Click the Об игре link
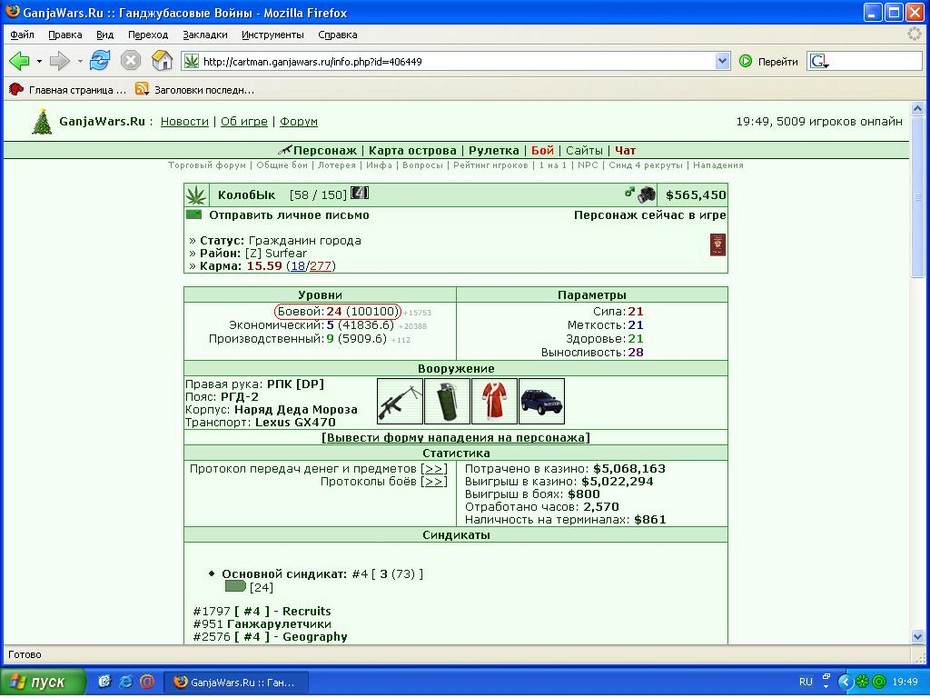The width and height of the screenshot is (930, 698). tap(244, 121)
